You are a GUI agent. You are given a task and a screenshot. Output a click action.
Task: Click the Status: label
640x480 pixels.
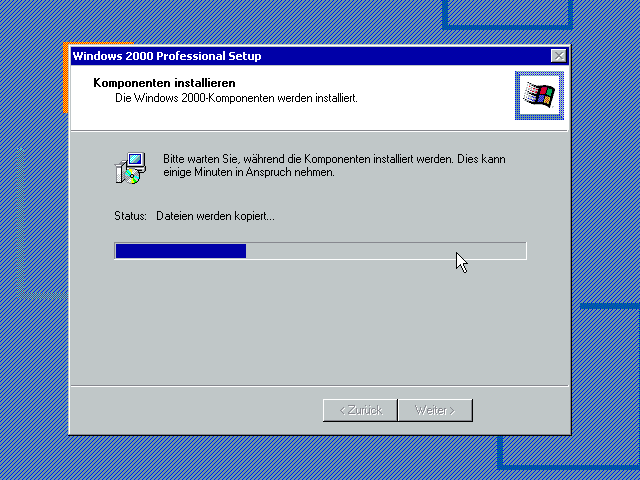click(x=130, y=216)
